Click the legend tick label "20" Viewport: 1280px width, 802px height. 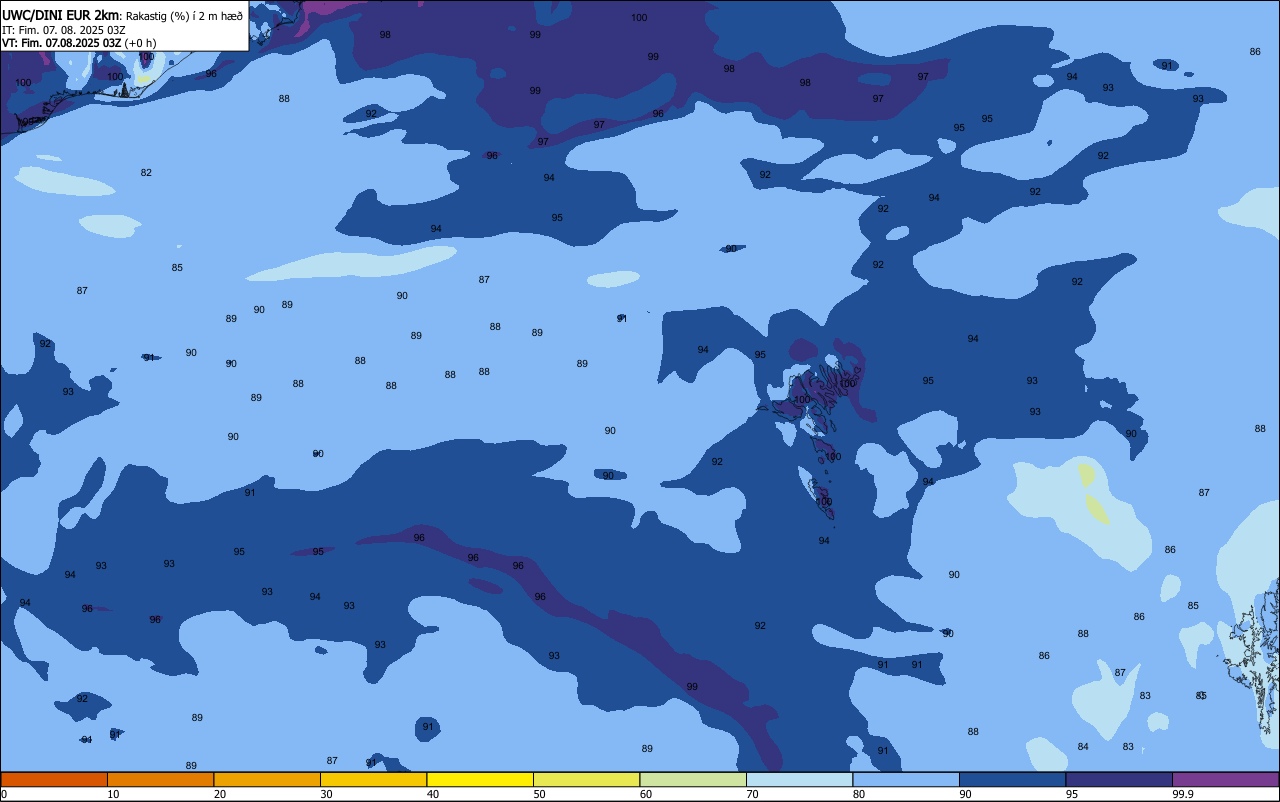[x=220, y=794]
